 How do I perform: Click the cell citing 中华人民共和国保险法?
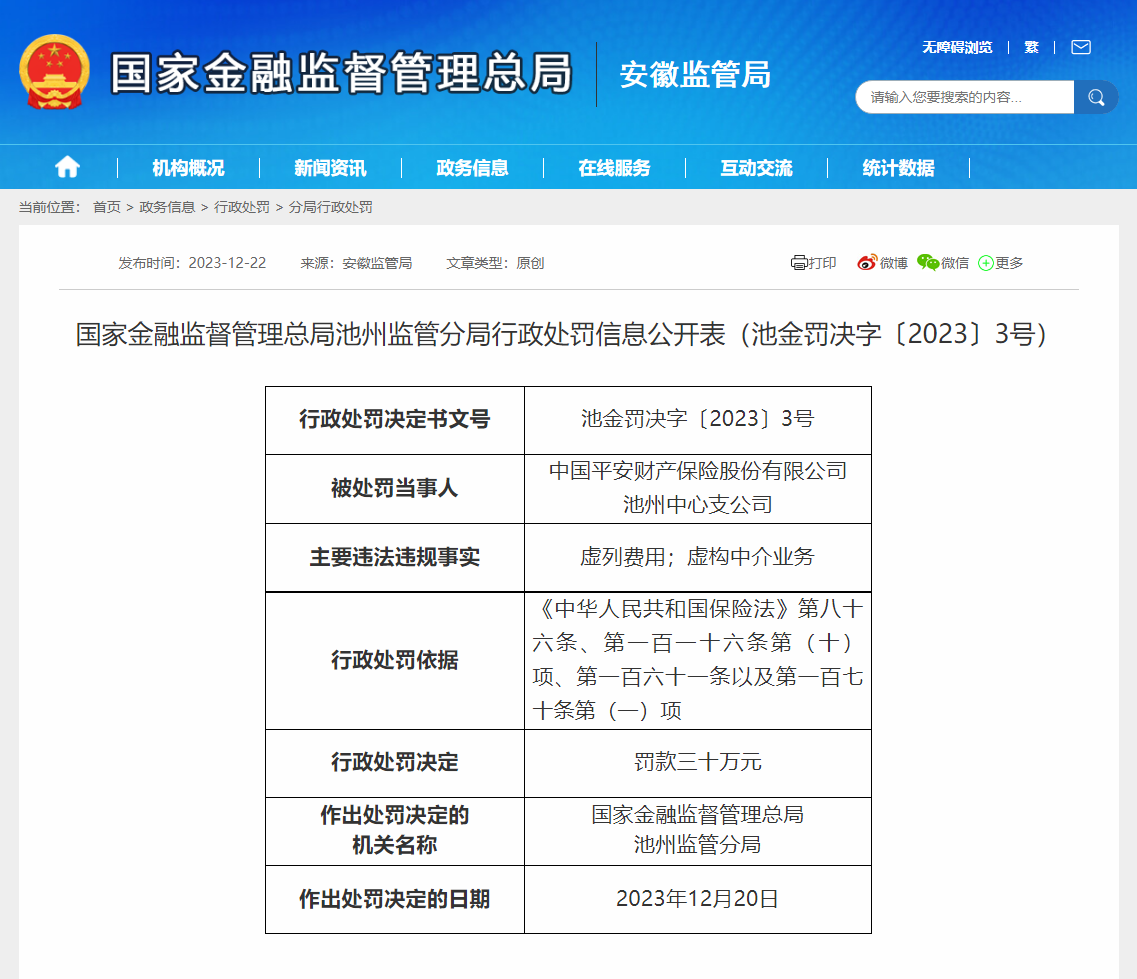click(698, 661)
